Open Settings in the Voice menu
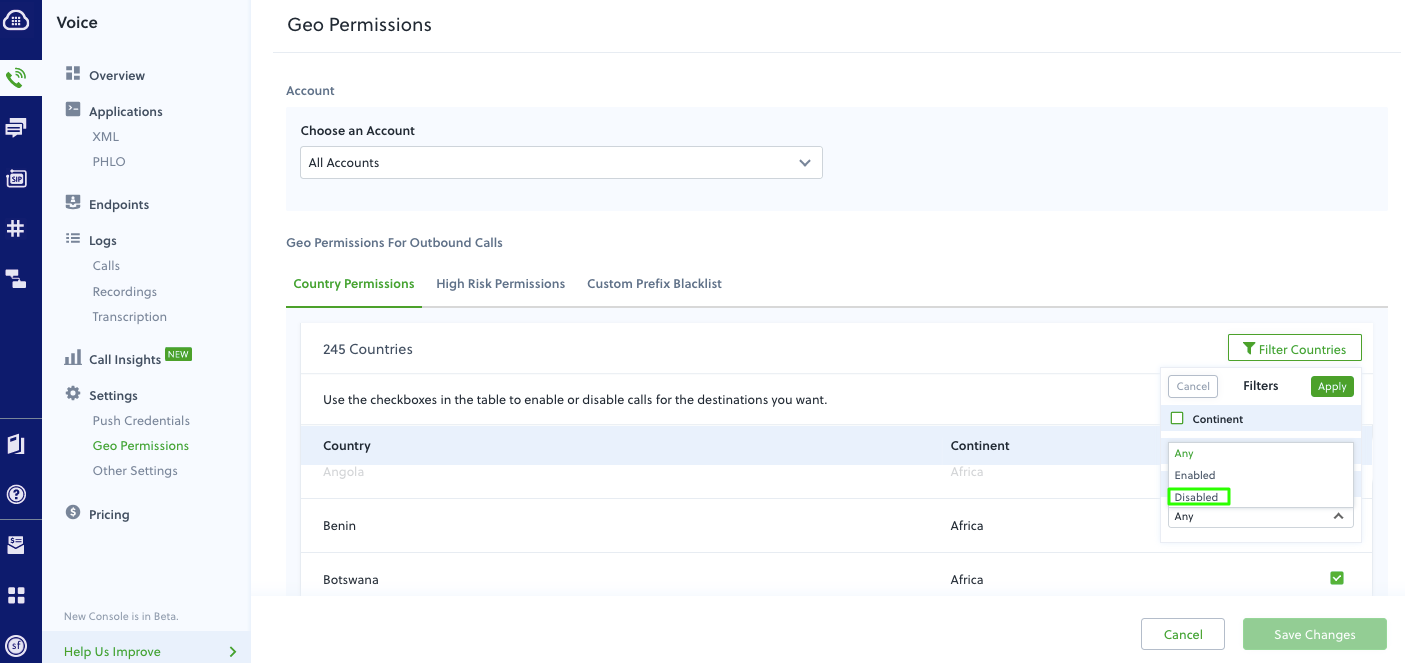The width and height of the screenshot is (1405, 663). pyautogui.click(x=113, y=395)
